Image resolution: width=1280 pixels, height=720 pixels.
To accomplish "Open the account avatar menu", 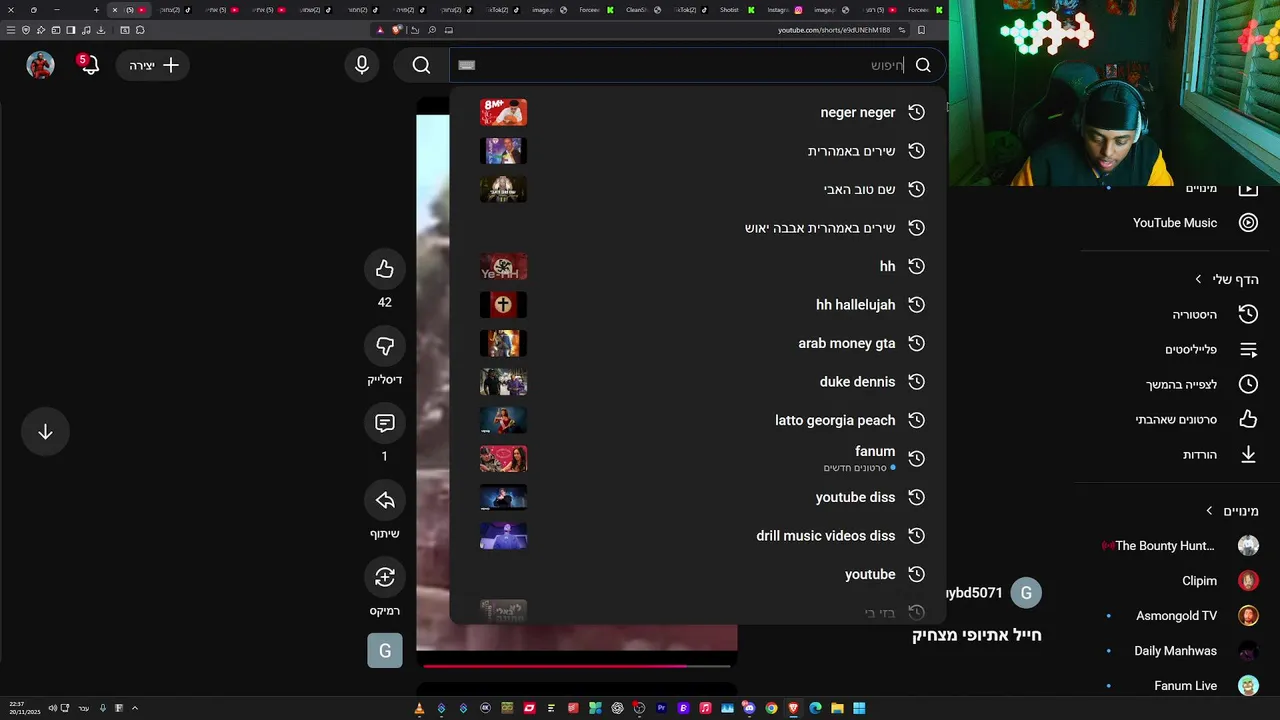I will click(x=40, y=65).
